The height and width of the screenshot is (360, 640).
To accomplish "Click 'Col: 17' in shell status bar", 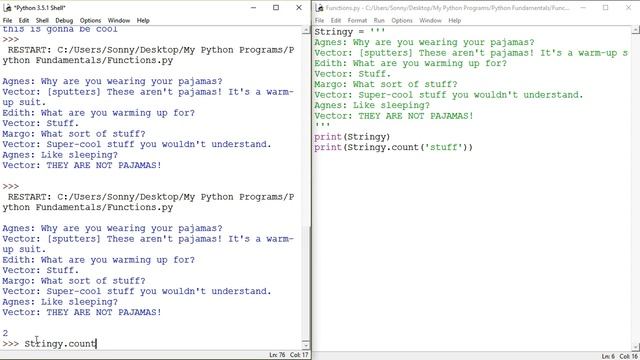I will pyautogui.click(x=299, y=355).
